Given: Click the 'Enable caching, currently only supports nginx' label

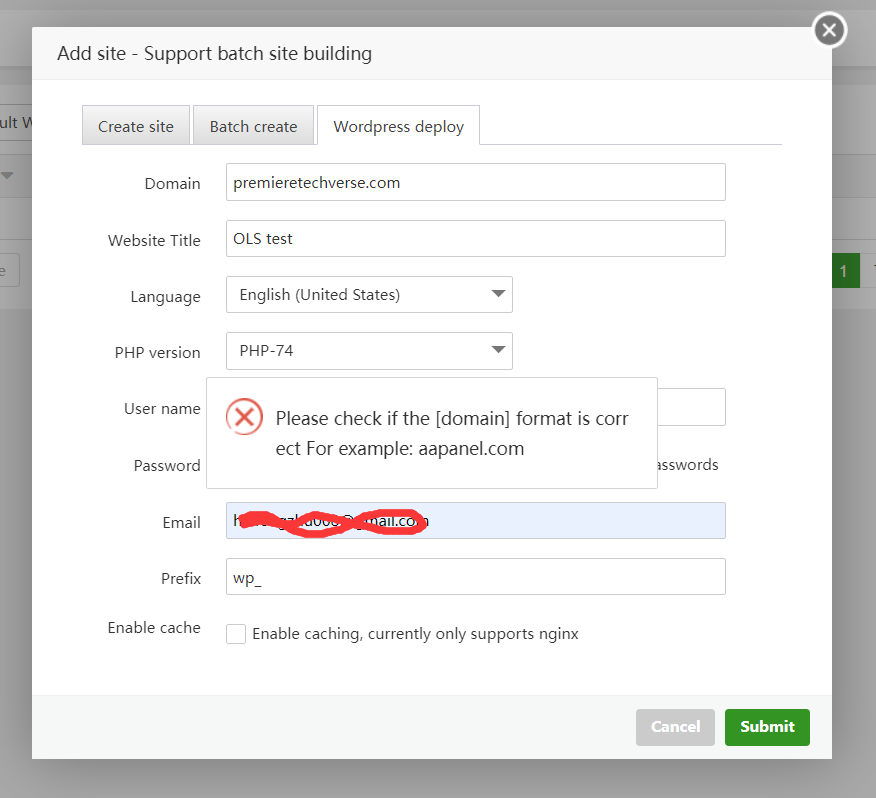Looking at the screenshot, I should pyautogui.click(x=415, y=634).
